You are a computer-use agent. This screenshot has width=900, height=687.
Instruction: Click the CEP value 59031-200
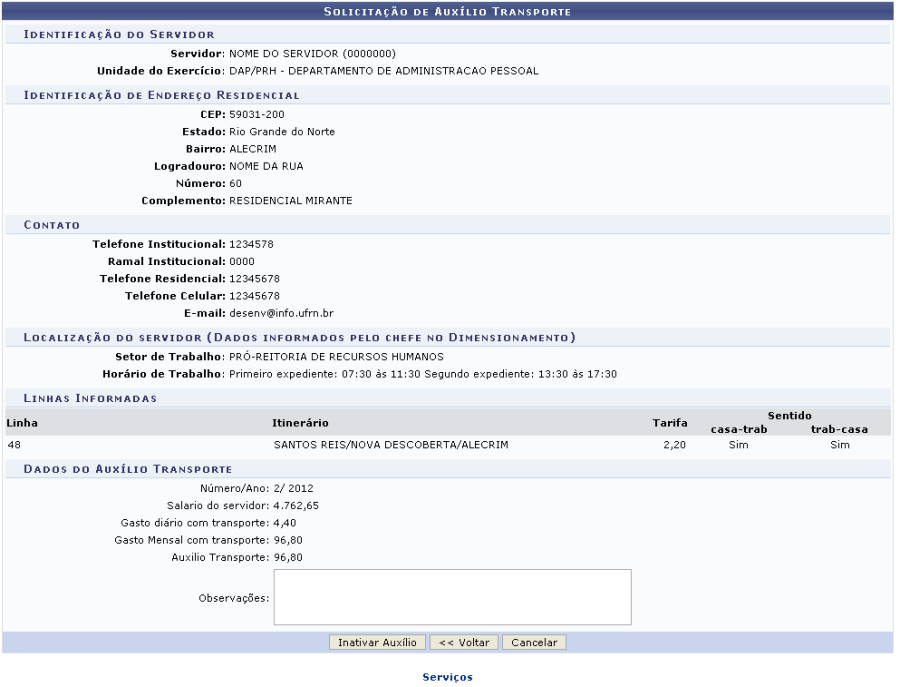[x=256, y=114]
